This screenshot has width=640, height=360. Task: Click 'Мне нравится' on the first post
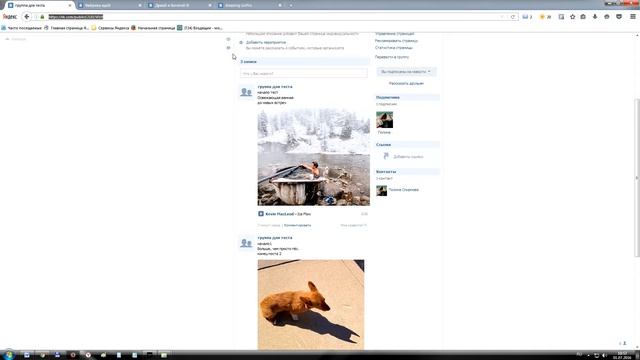click(x=353, y=225)
